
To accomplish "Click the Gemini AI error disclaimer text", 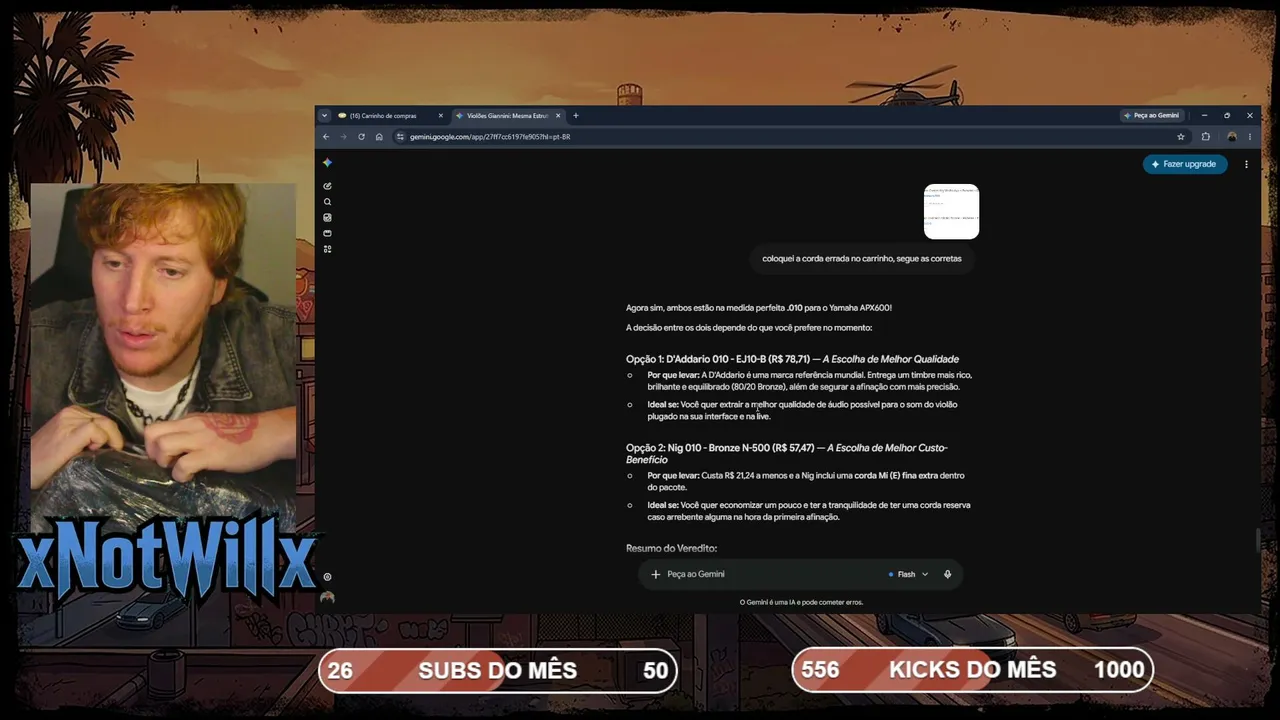I will [x=801, y=602].
